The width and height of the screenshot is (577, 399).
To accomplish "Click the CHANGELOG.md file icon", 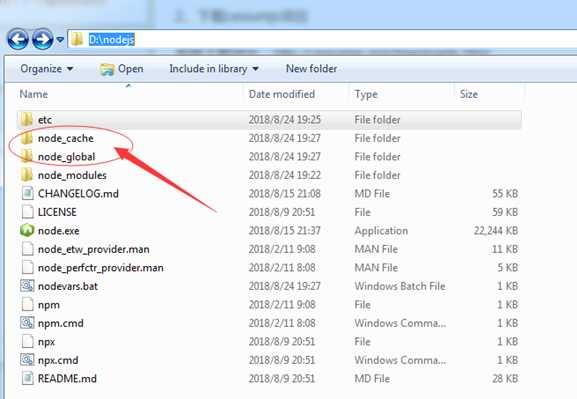I will [x=27, y=193].
